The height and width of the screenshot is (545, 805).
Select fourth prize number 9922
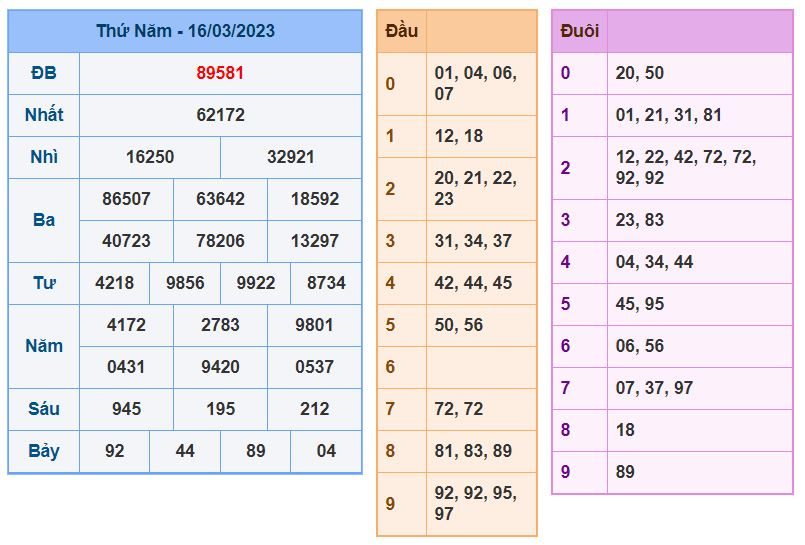tap(256, 283)
